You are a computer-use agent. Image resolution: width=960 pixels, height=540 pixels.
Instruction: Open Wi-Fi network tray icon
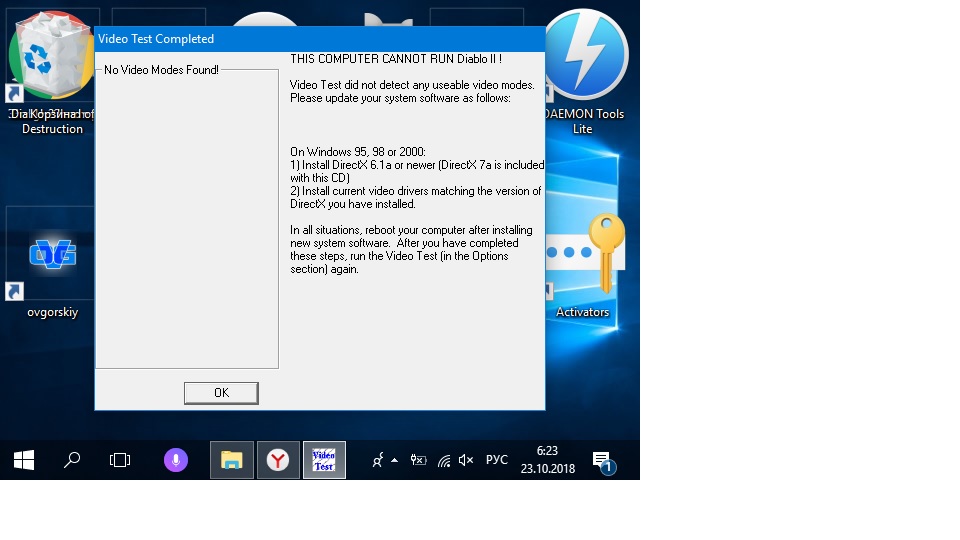pos(444,460)
